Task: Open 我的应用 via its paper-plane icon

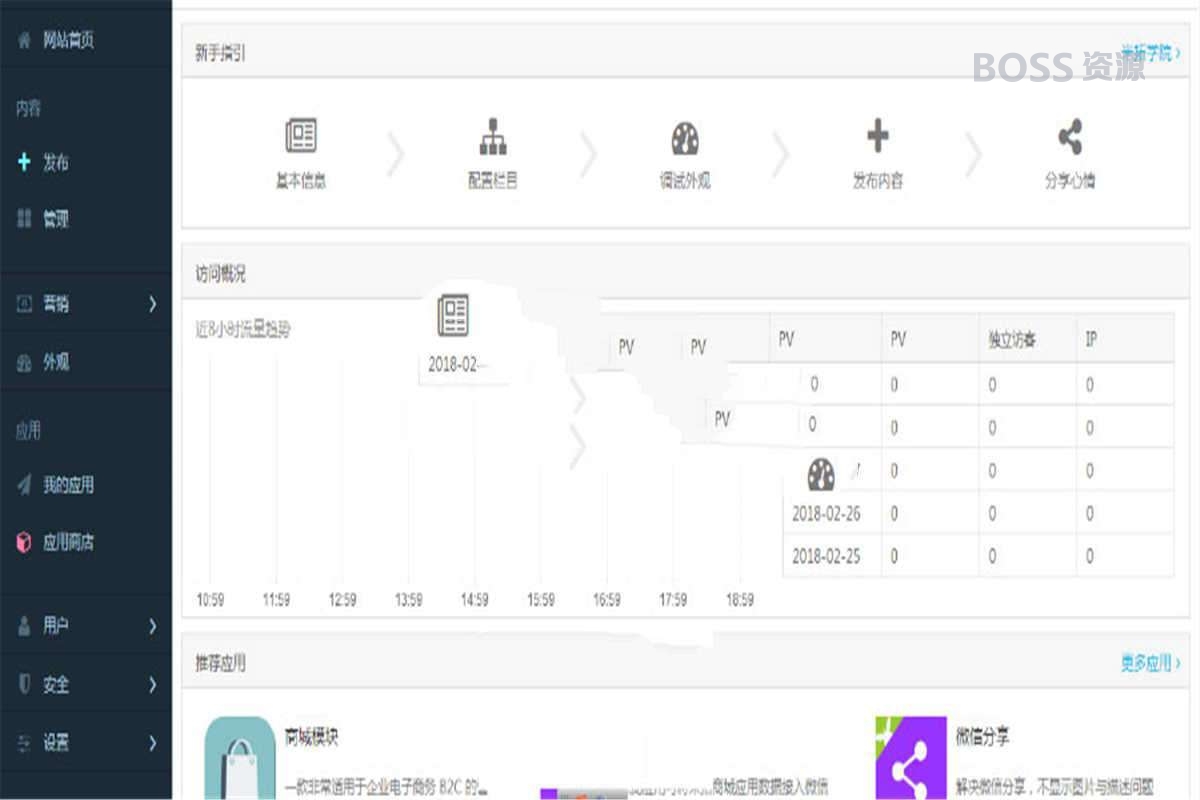Action: click(25, 485)
